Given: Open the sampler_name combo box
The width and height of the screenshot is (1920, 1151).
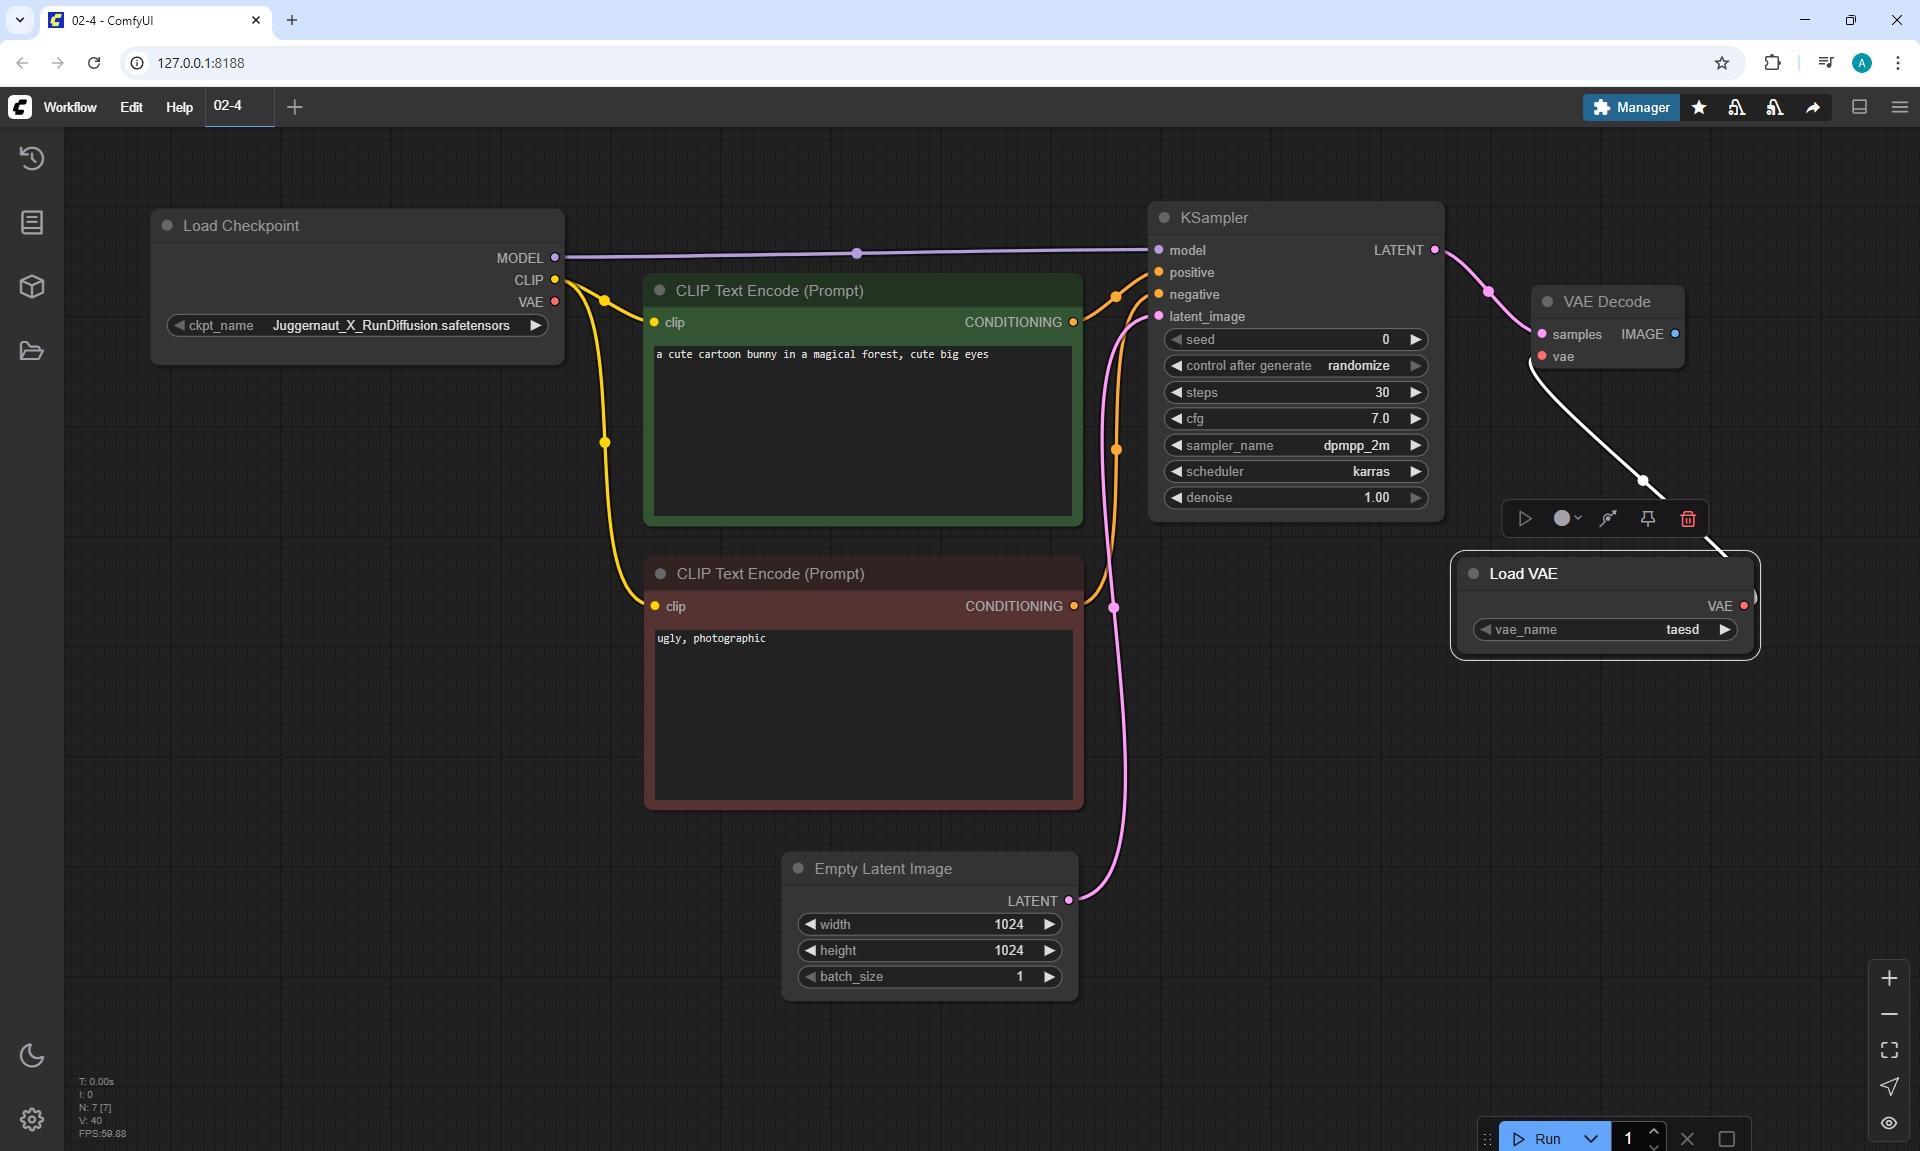Looking at the screenshot, I should coord(1295,445).
